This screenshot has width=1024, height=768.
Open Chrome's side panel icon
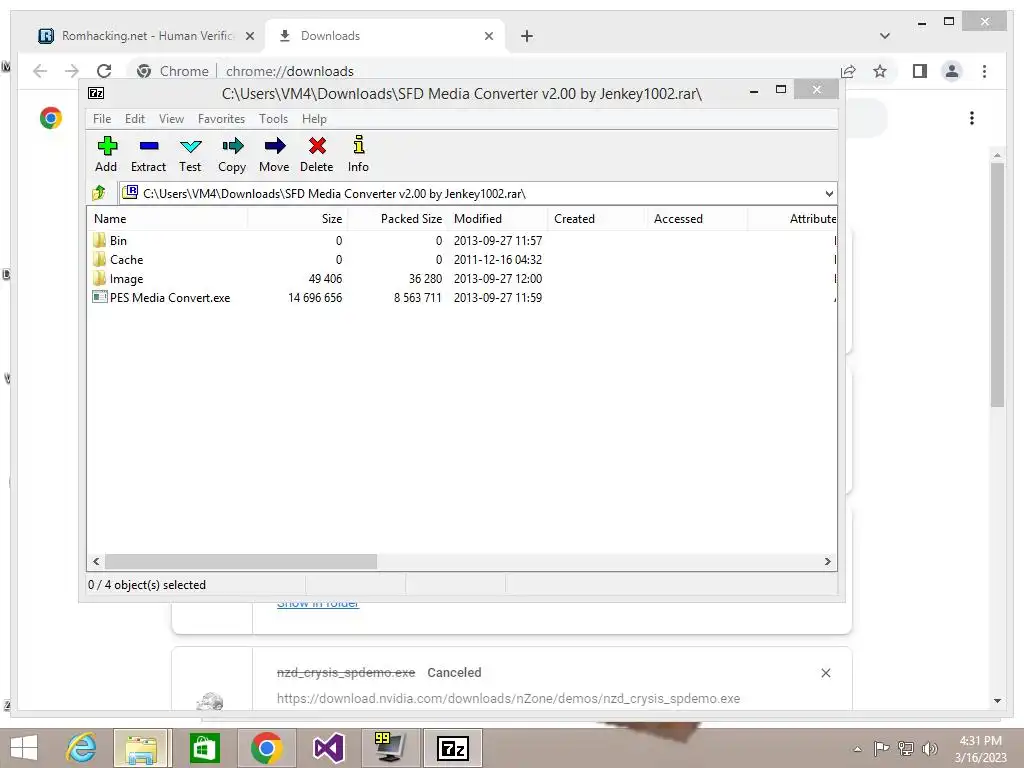[x=920, y=71]
